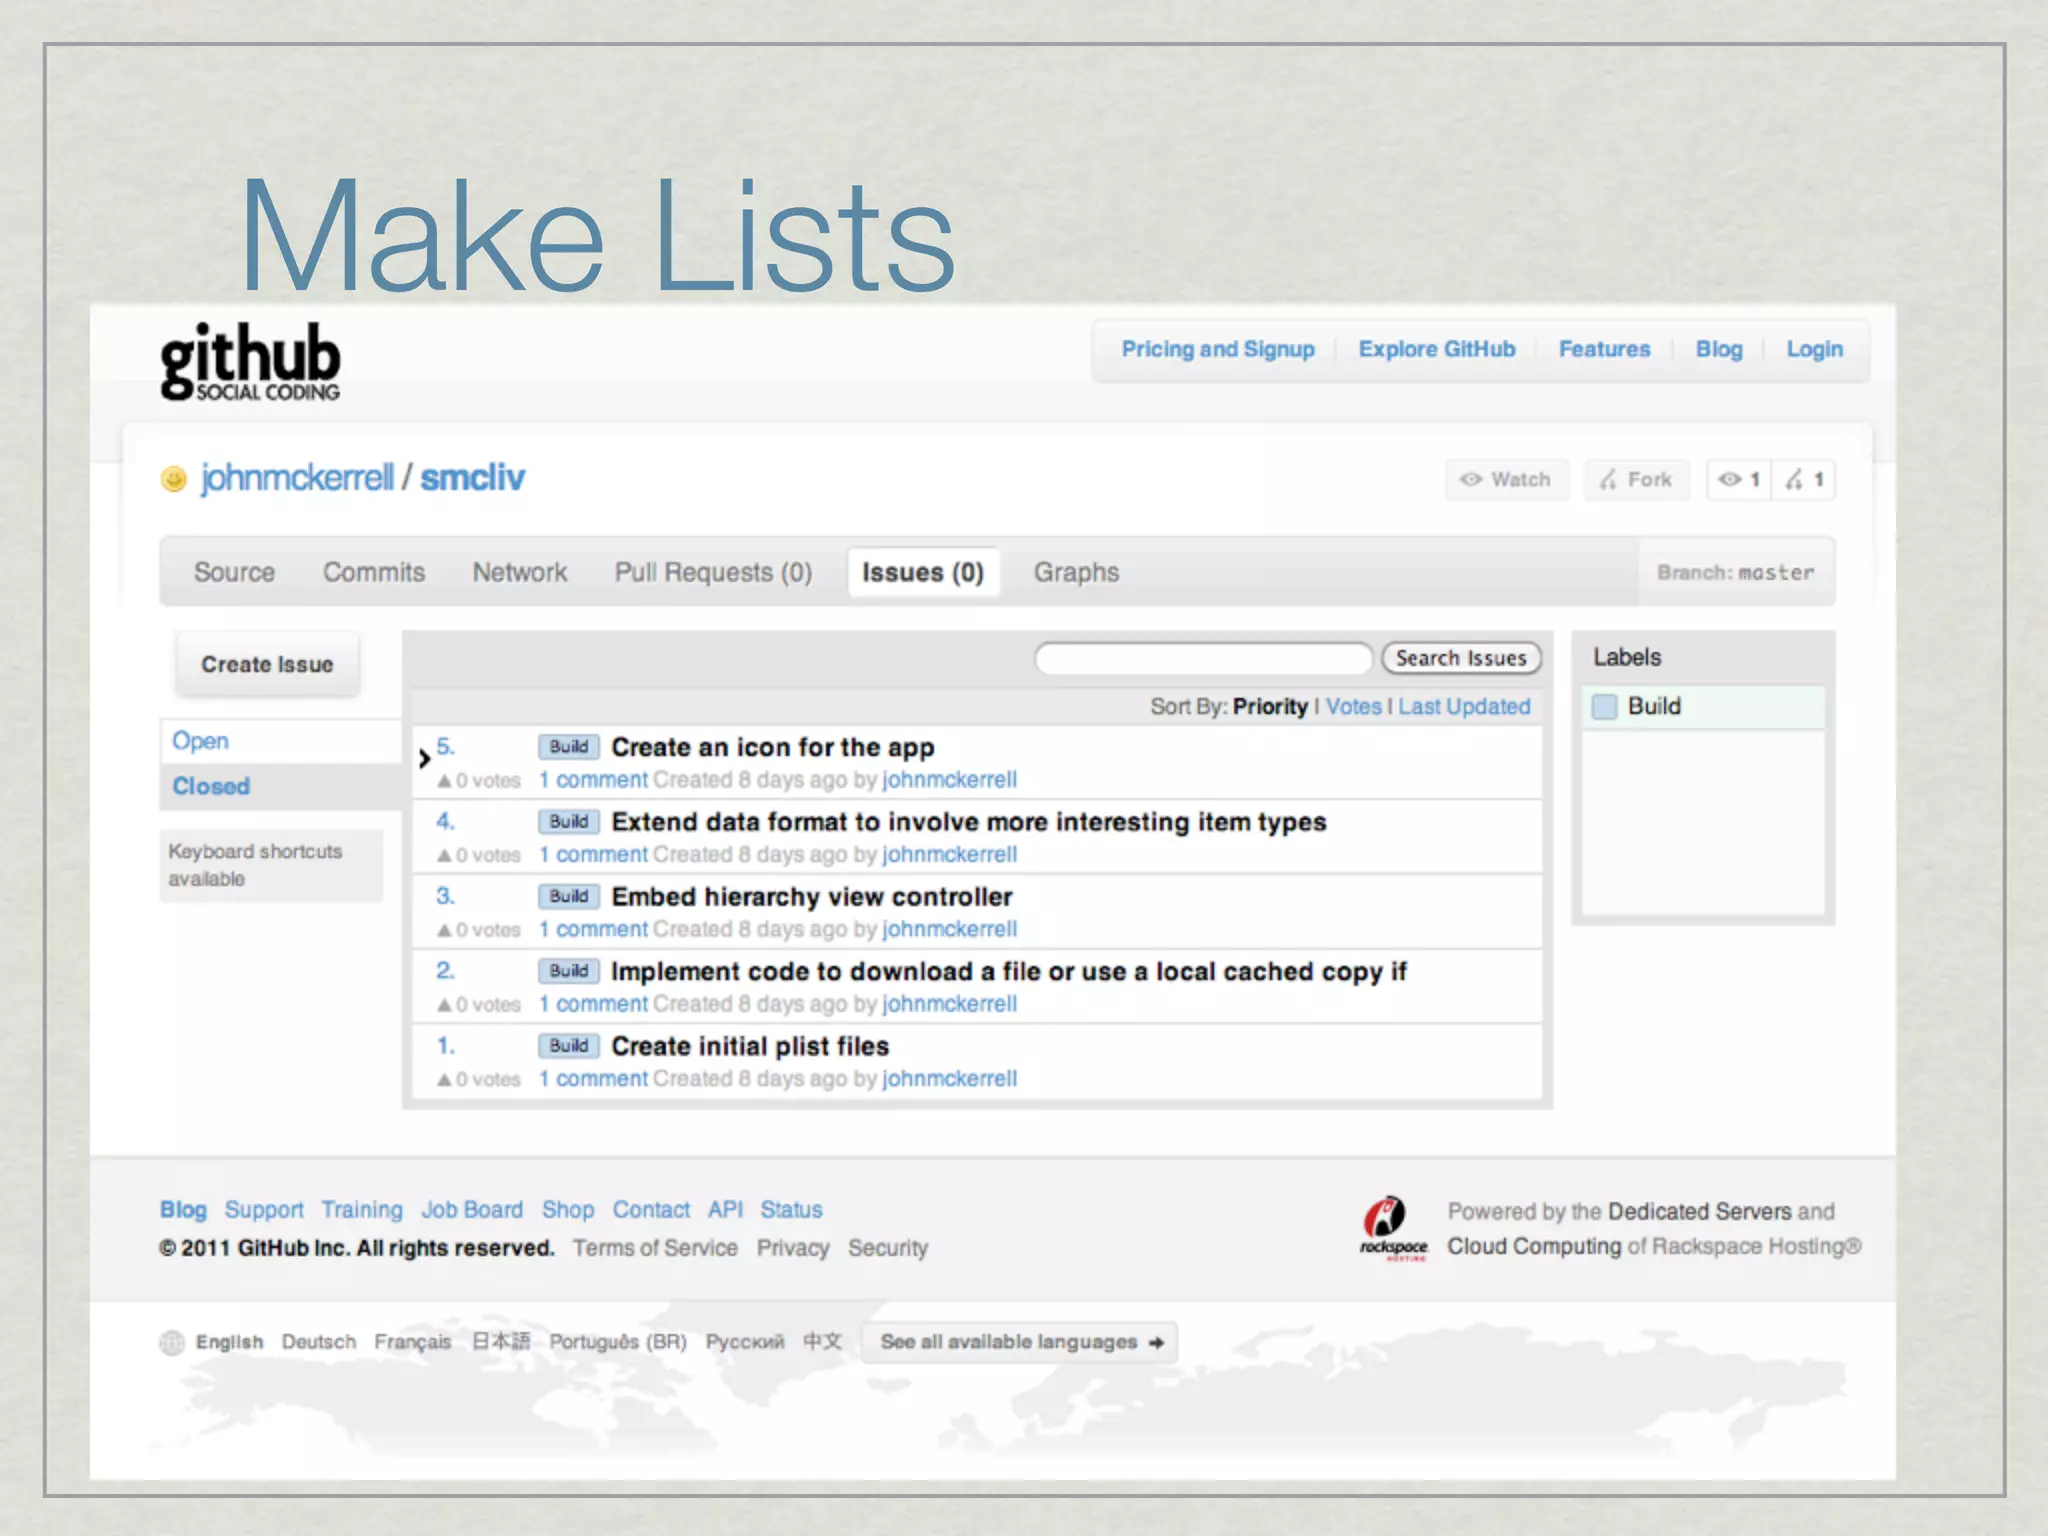Click the globe icon beside English
The height and width of the screenshot is (1536, 2048).
pyautogui.click(x=172, y=1342)
